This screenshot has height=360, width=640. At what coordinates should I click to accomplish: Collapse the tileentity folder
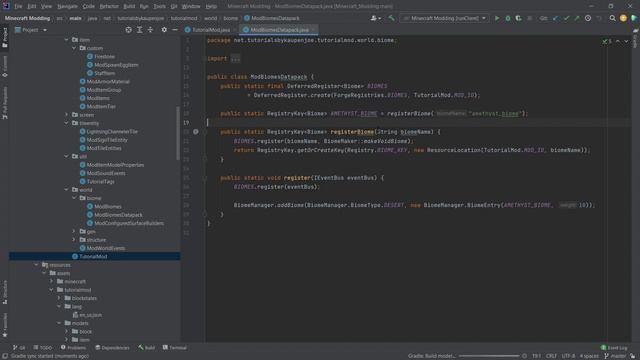click(x=67, y=123)
